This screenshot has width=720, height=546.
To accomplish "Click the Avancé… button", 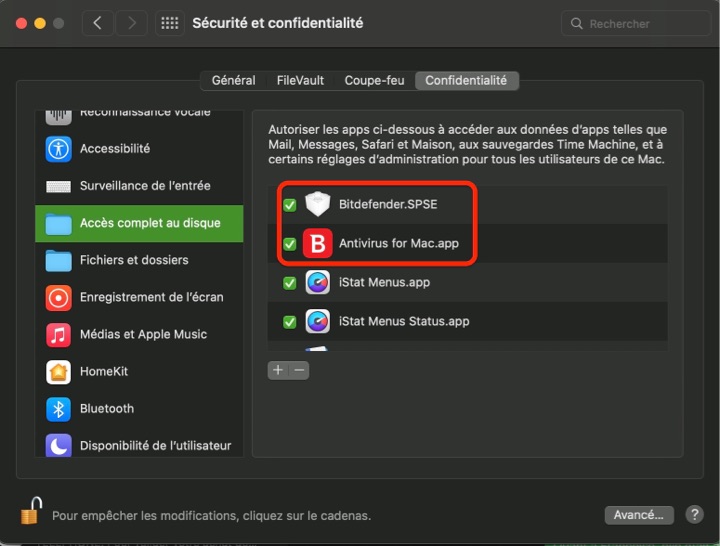I will 638,515.
